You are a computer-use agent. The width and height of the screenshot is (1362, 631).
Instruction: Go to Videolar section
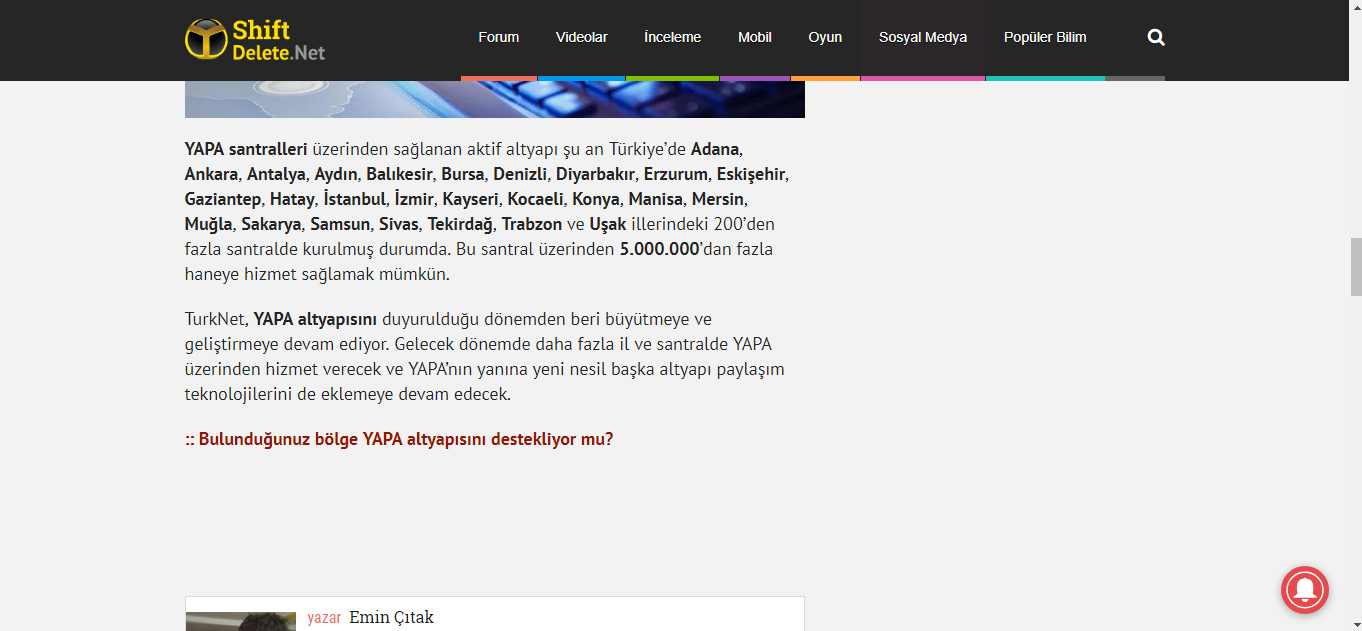[582, 38]
